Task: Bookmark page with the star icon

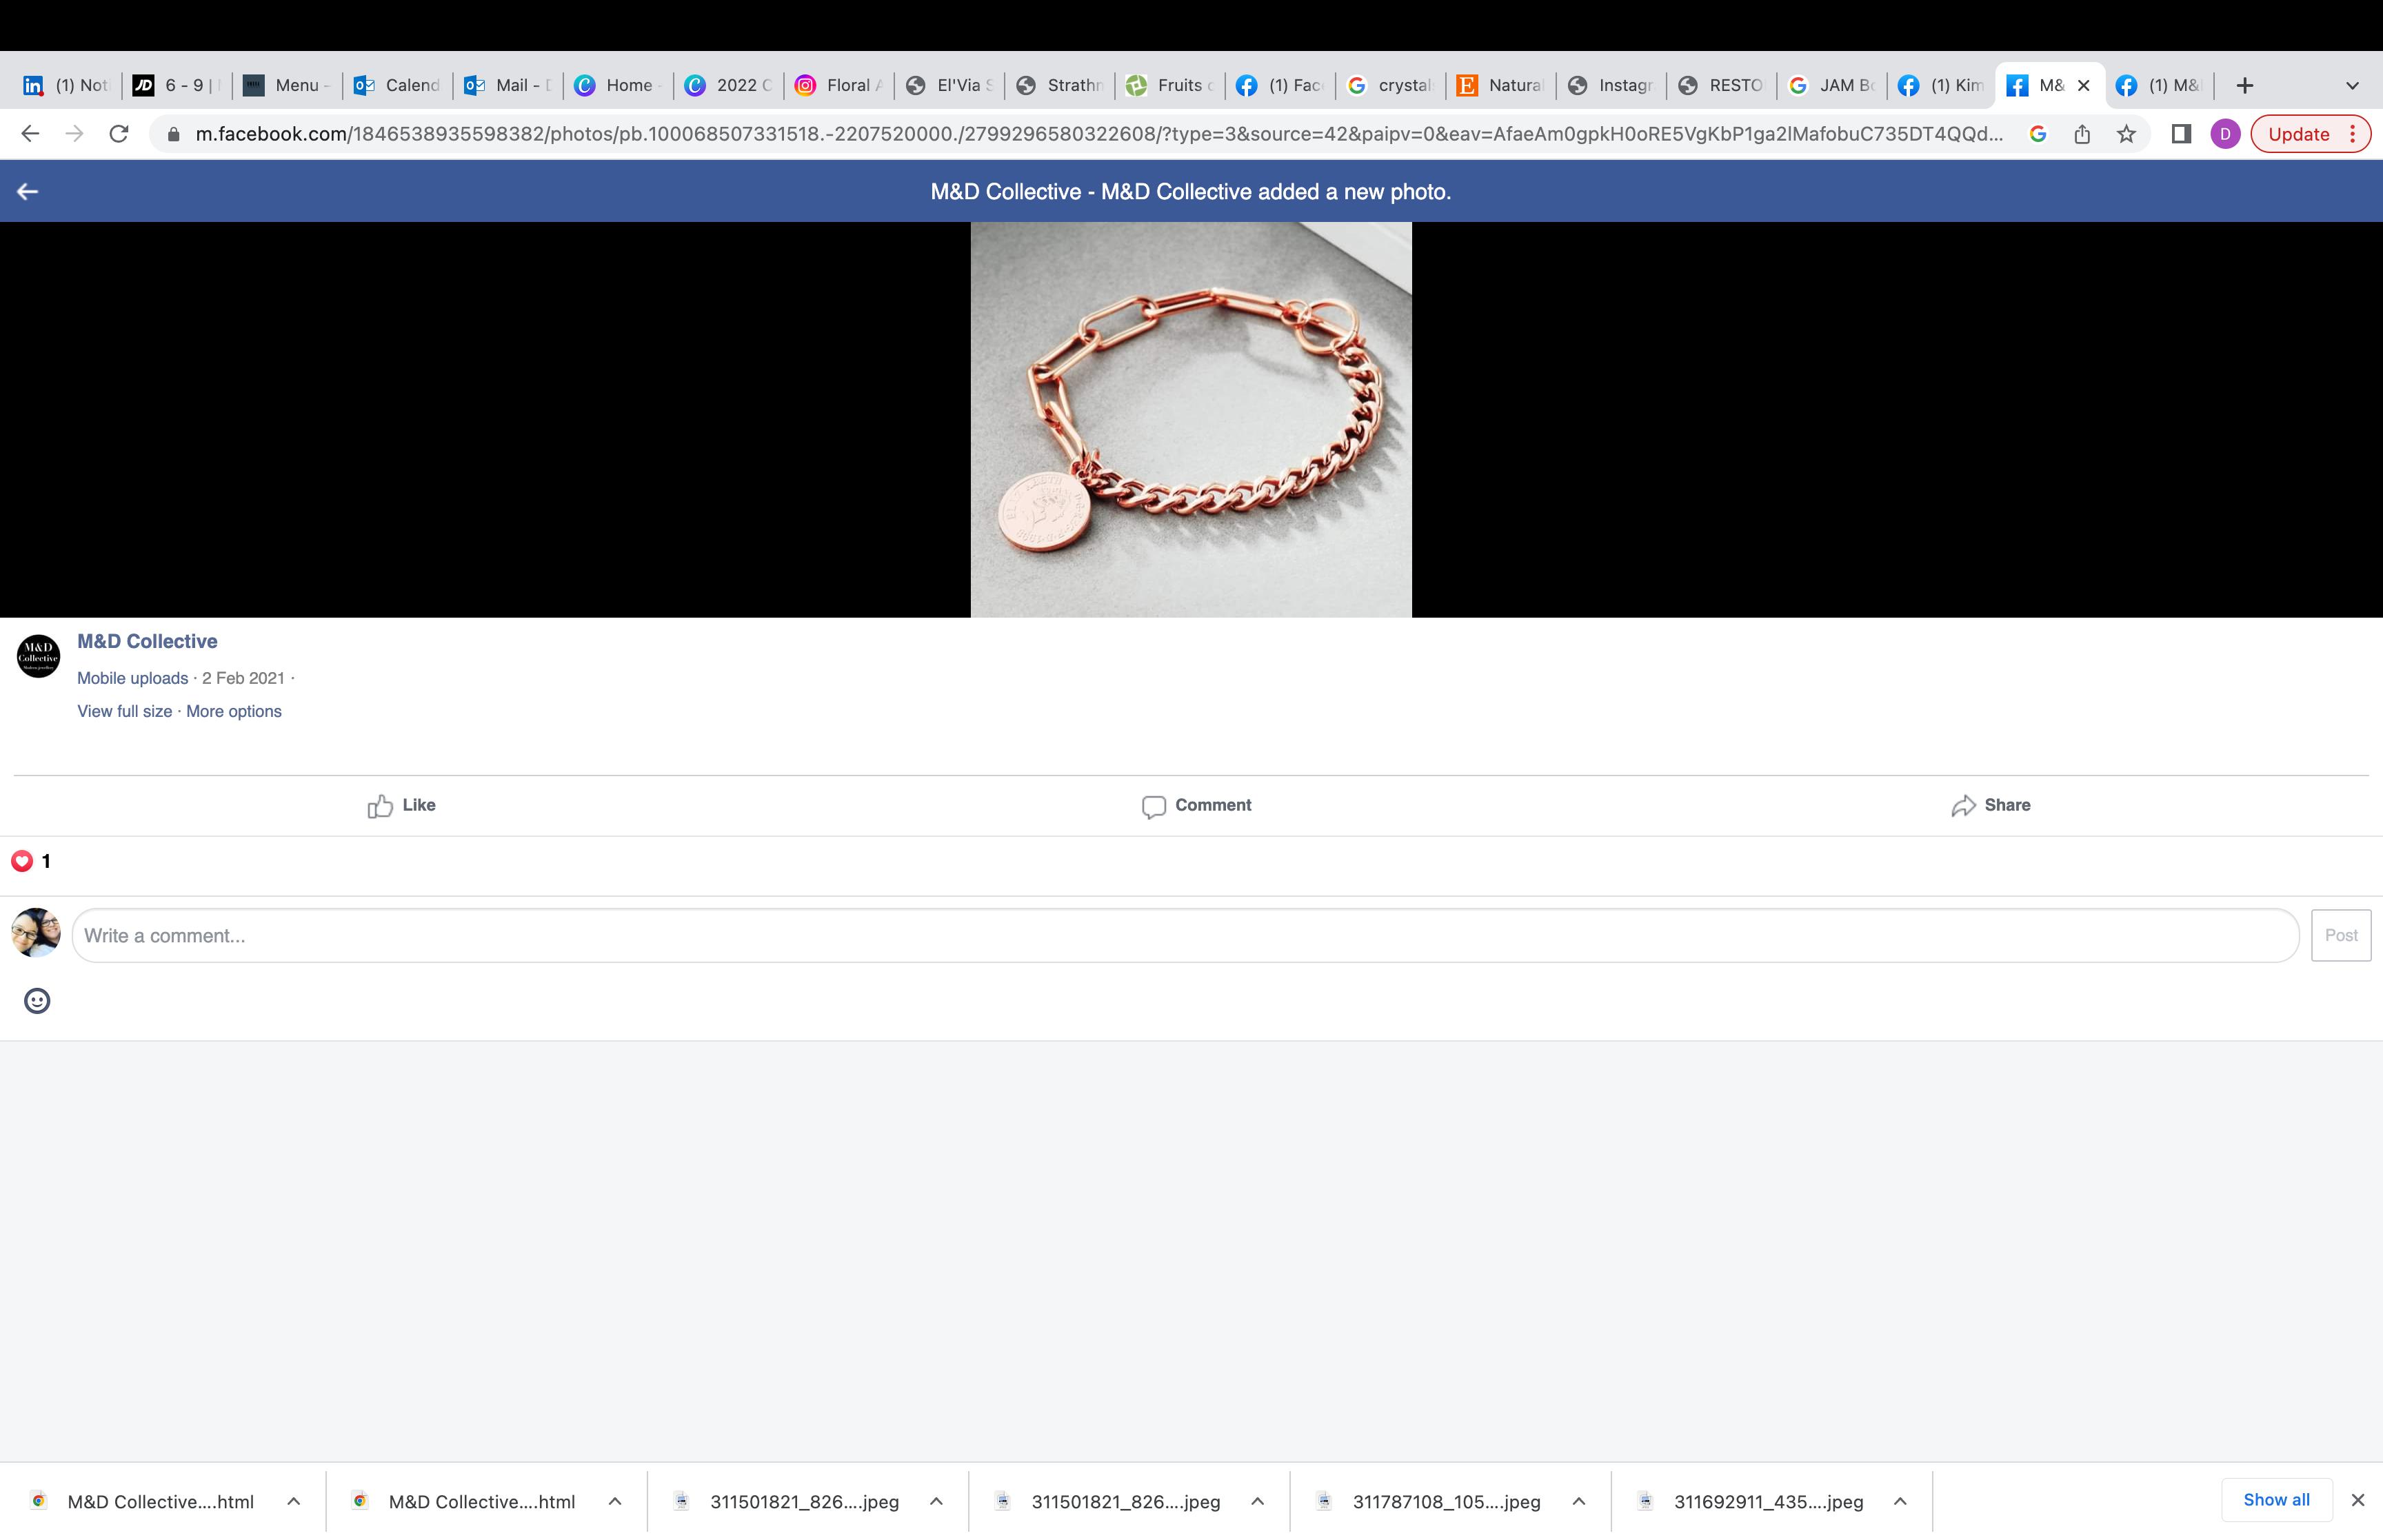Action: [2126, 134]
